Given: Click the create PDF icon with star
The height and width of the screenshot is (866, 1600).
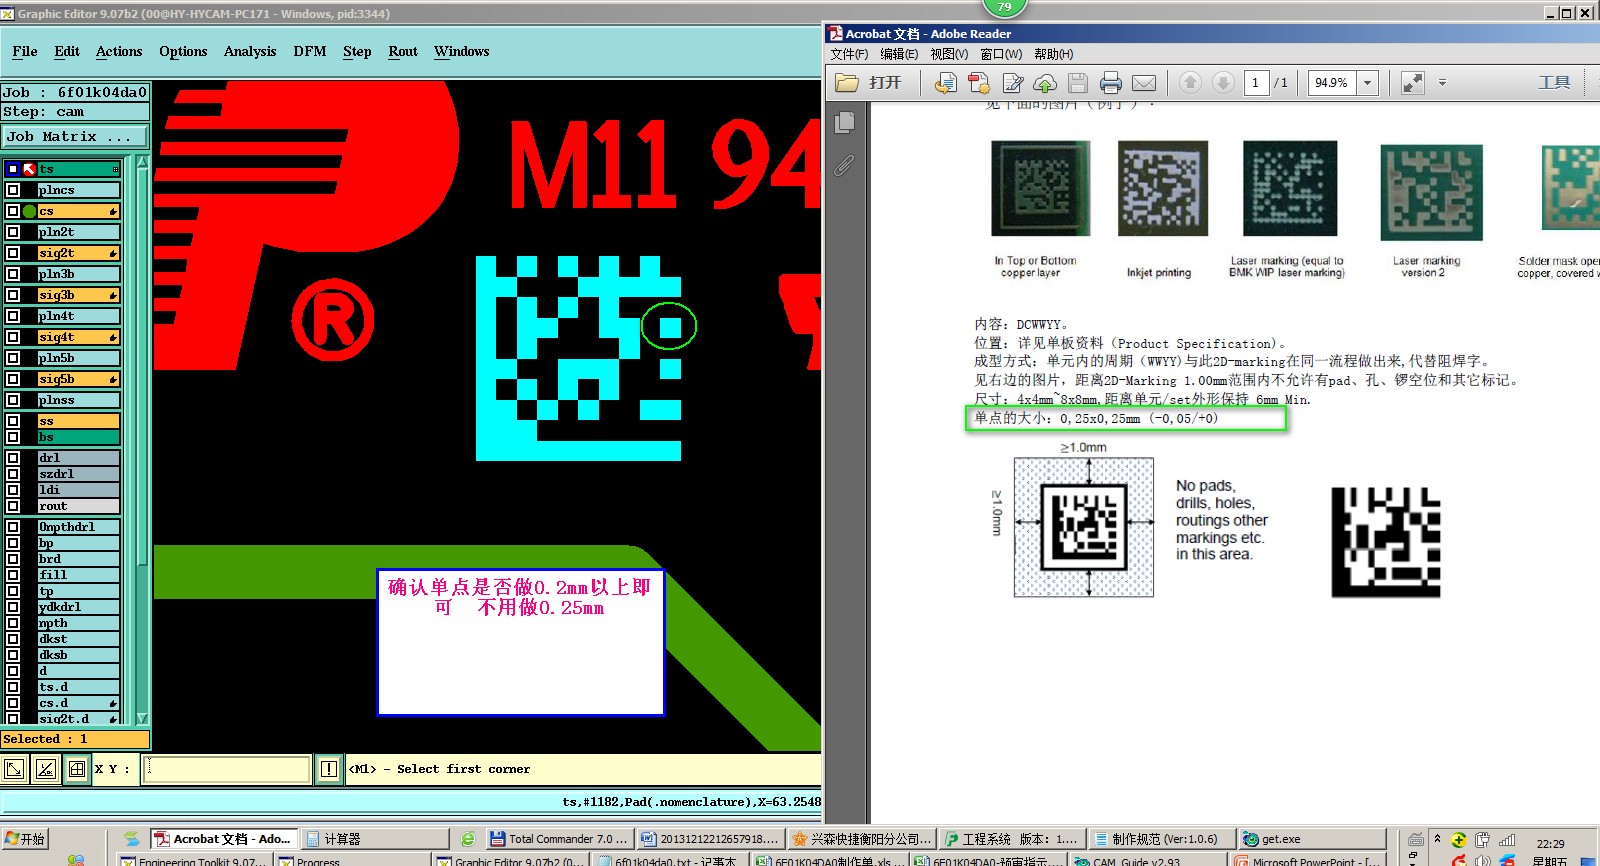Looking at the screenshot, I should pyautogui.click(x=979, y=83).
